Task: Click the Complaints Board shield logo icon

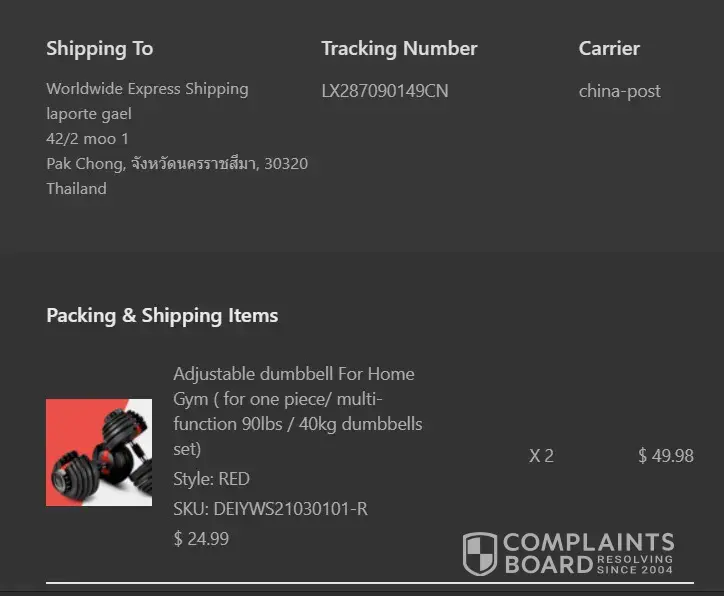Action: 480,553
